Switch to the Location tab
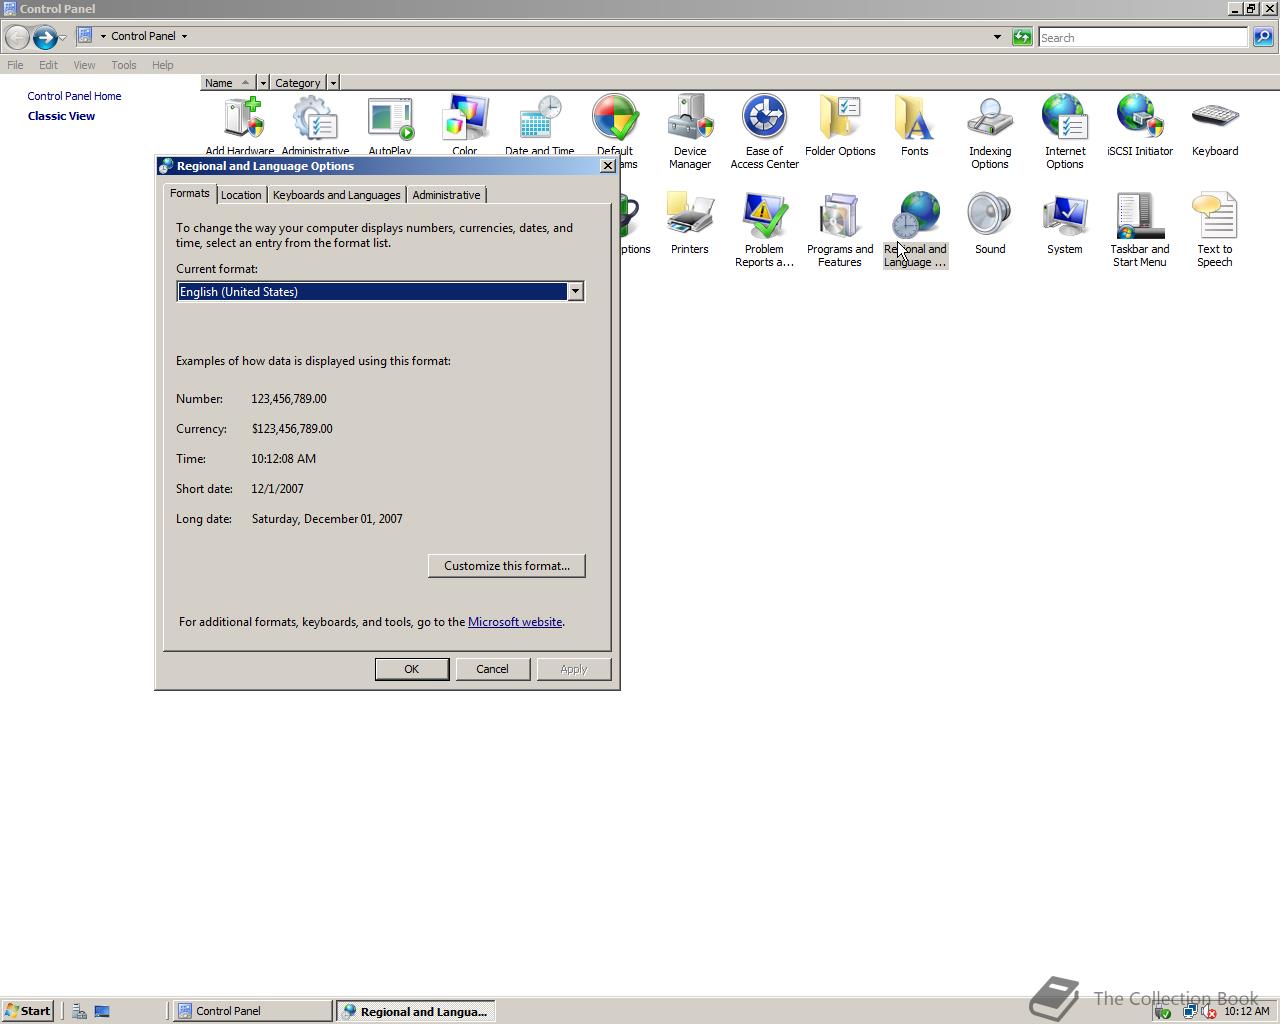The image size is (1280, 1024). pos(241,195)
